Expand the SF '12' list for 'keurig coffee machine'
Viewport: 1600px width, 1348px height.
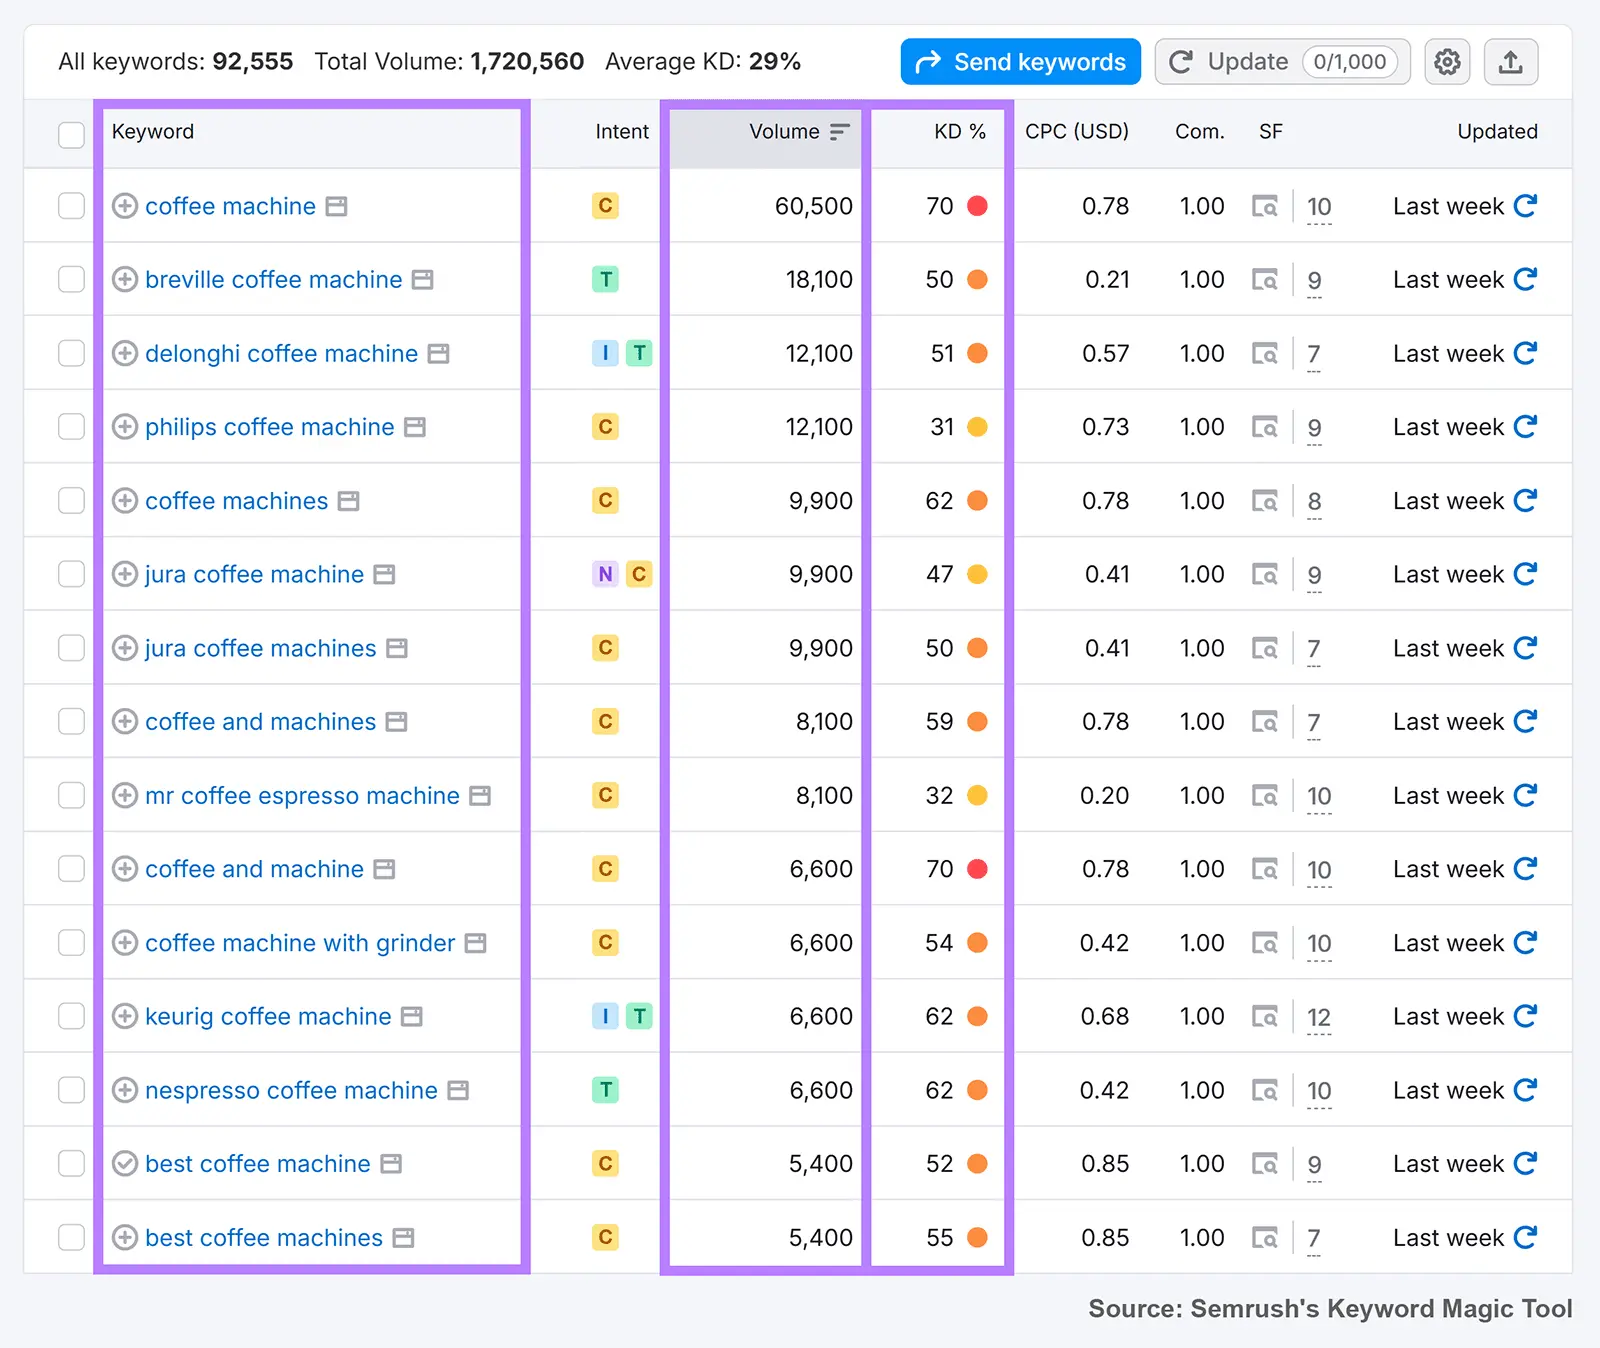pos(1319,1016)
